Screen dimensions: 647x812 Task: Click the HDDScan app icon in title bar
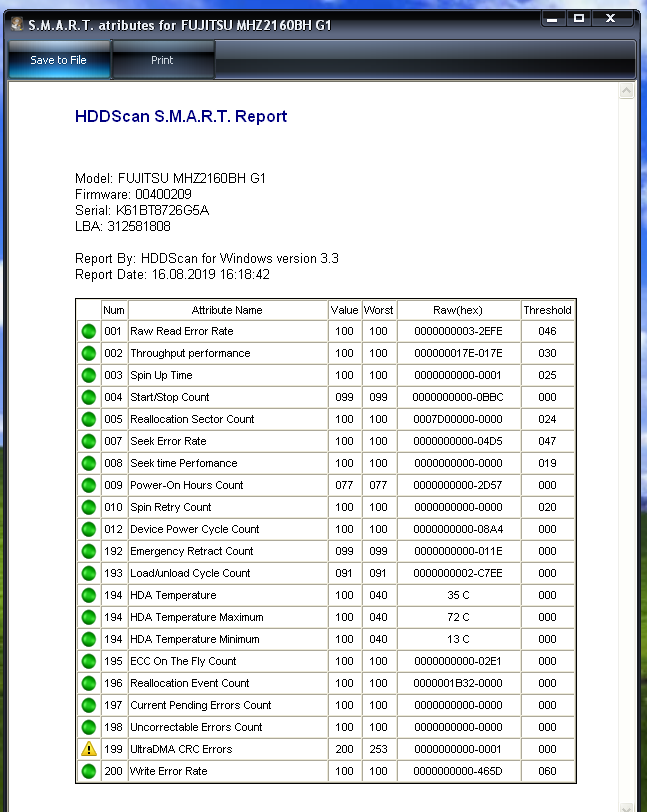(x=16, y=22)
